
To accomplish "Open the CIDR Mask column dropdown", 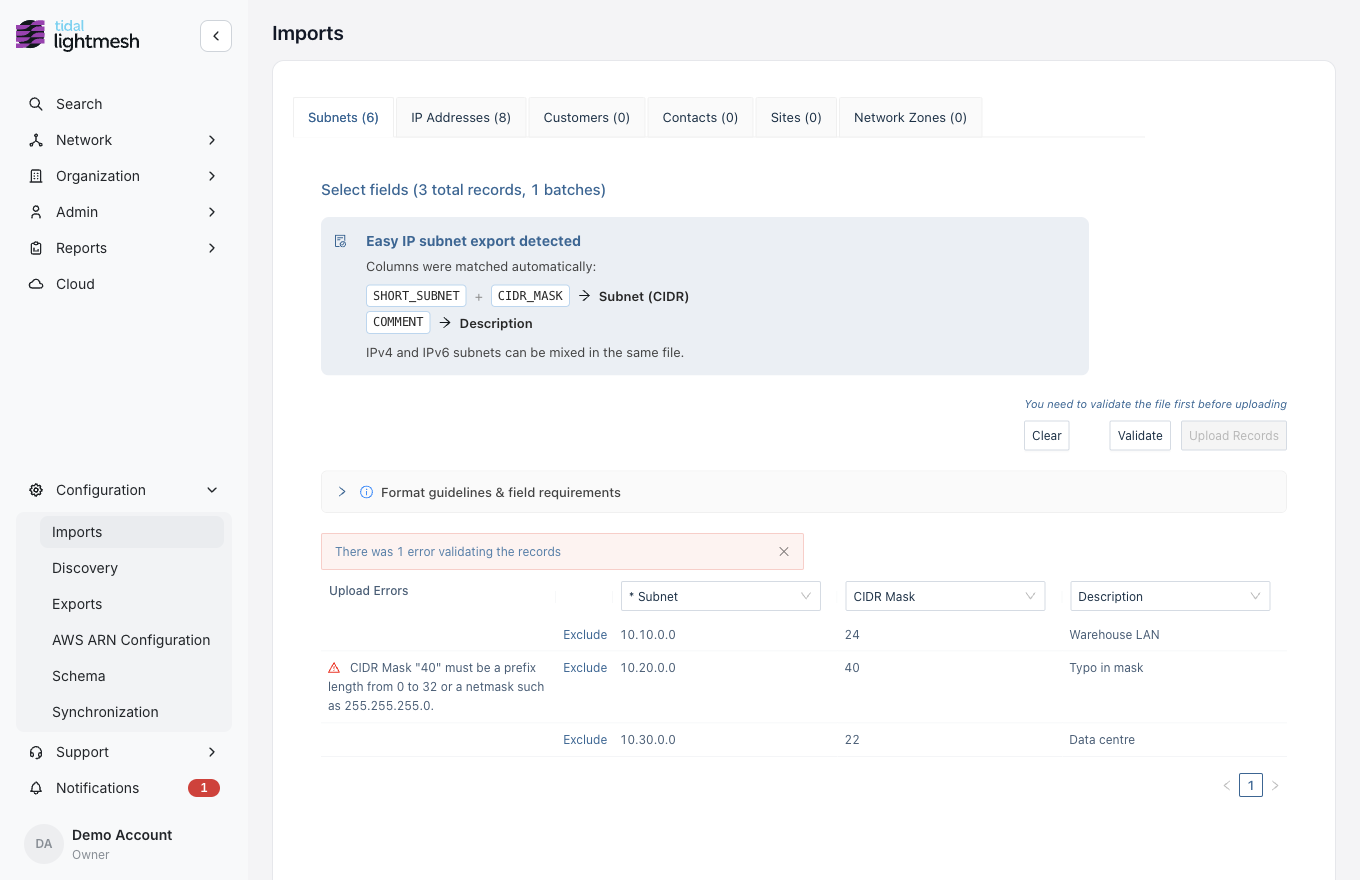I will 945,596.
